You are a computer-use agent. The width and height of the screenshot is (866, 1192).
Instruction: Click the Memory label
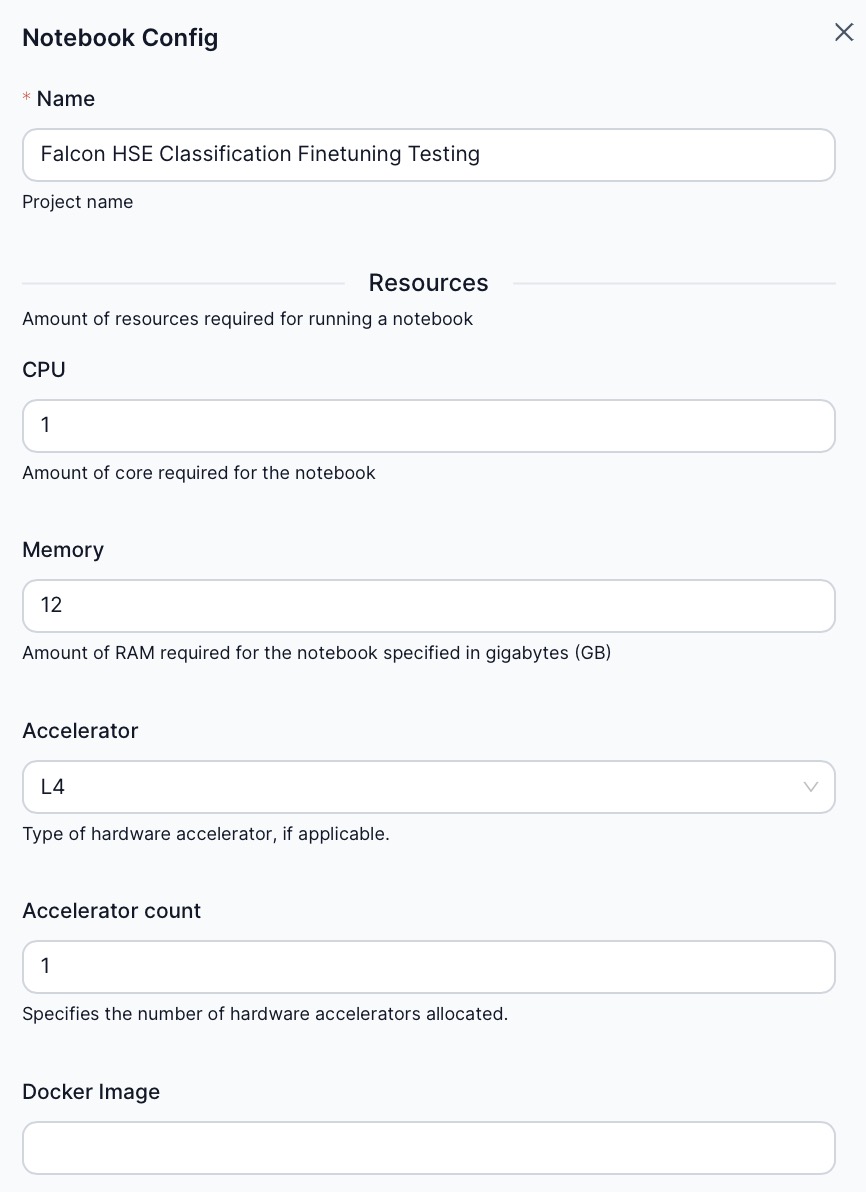[62, 549]
